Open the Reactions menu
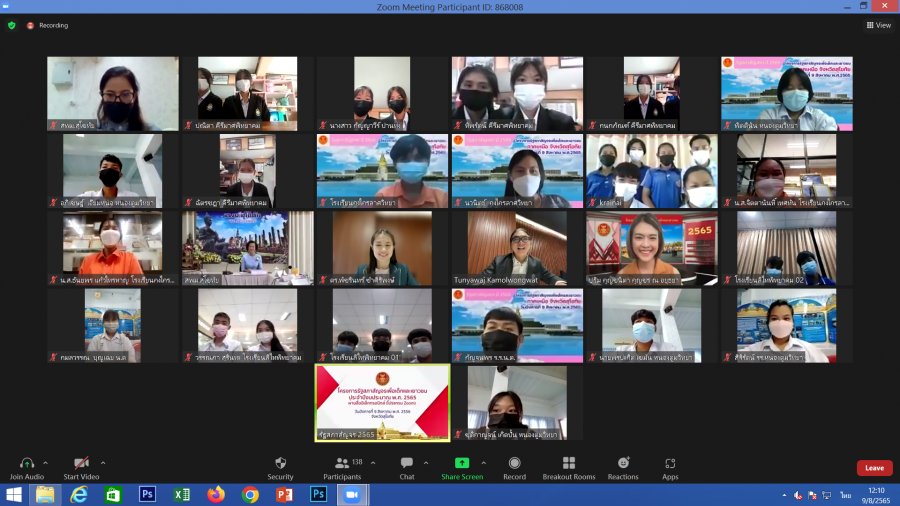Viewport: 900px width, 506px height. (x=623, y=463)
